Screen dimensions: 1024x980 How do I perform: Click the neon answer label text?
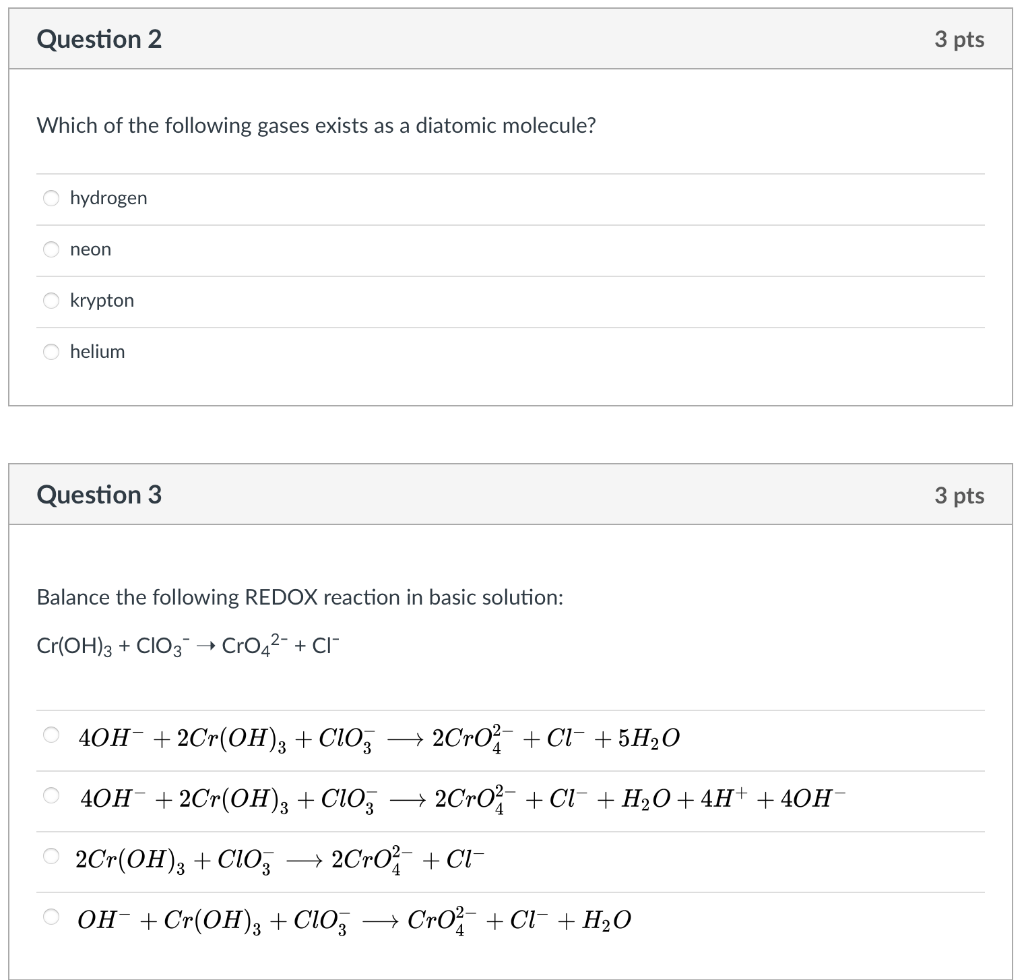[x=91, y=249]
